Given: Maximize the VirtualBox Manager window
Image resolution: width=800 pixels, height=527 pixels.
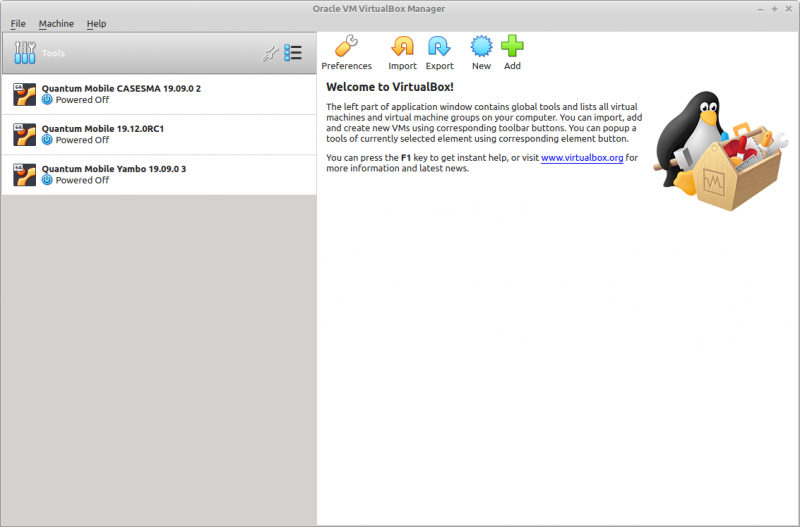Looking at the screenshot, I should 774,9.
